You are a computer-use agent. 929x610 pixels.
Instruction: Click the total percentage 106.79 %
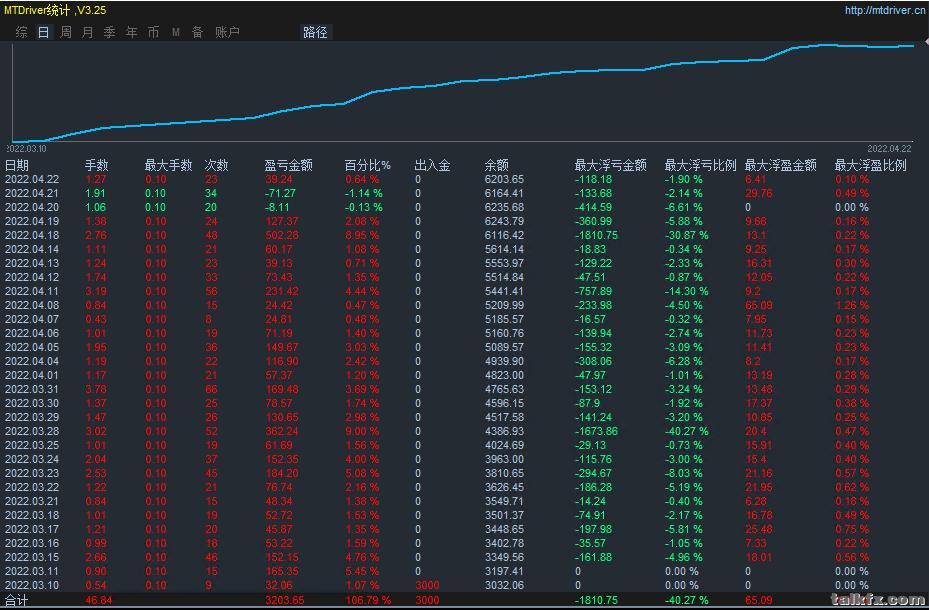coord(368,600)
